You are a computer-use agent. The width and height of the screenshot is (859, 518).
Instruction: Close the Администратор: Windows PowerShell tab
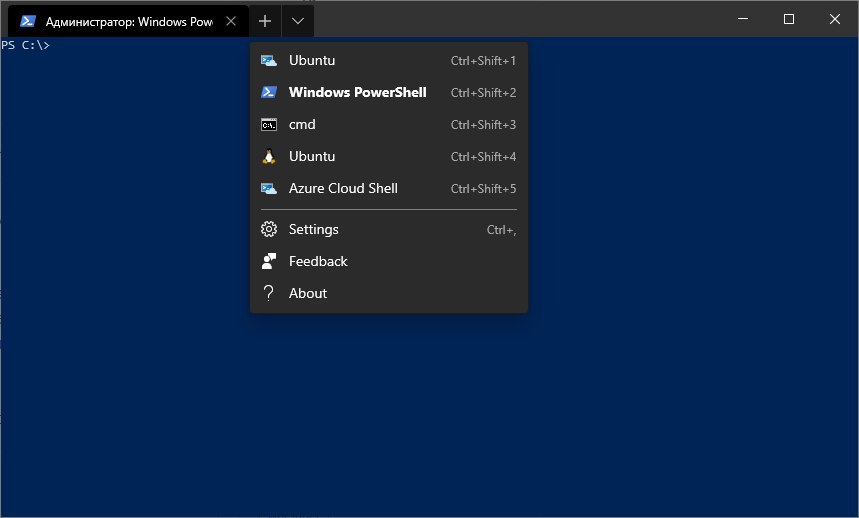tap(231, 21)
